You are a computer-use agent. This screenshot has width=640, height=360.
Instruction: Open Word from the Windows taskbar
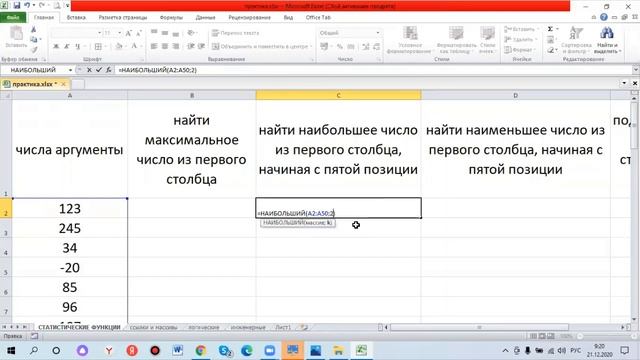[178, 350]
